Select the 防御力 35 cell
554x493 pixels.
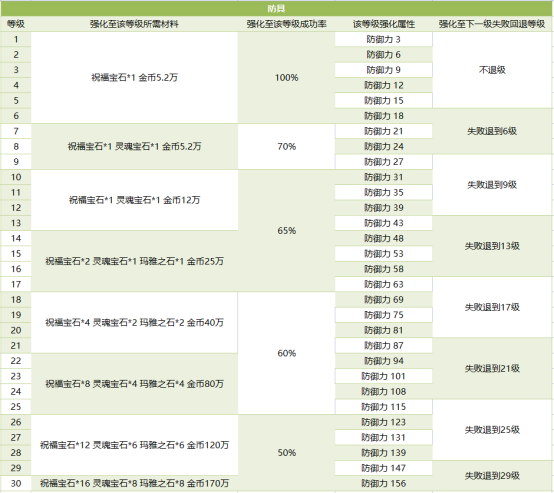pos(384,193)
